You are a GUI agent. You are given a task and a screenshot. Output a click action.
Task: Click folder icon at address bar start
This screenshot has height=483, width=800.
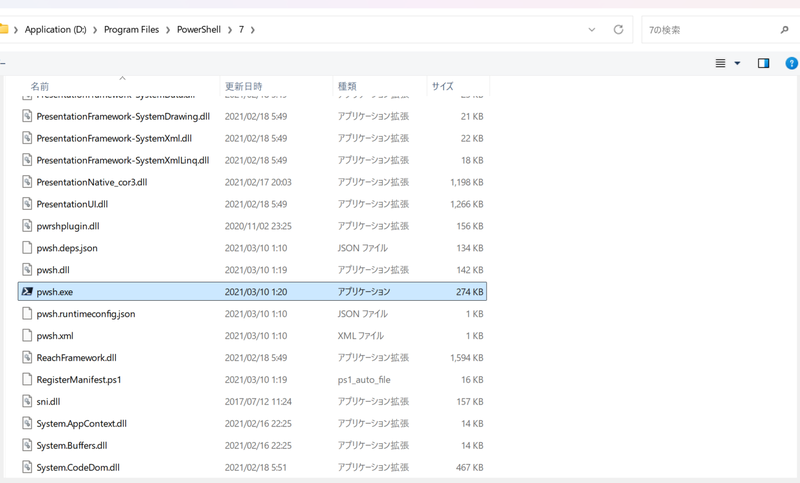click(x=4, y=29)
